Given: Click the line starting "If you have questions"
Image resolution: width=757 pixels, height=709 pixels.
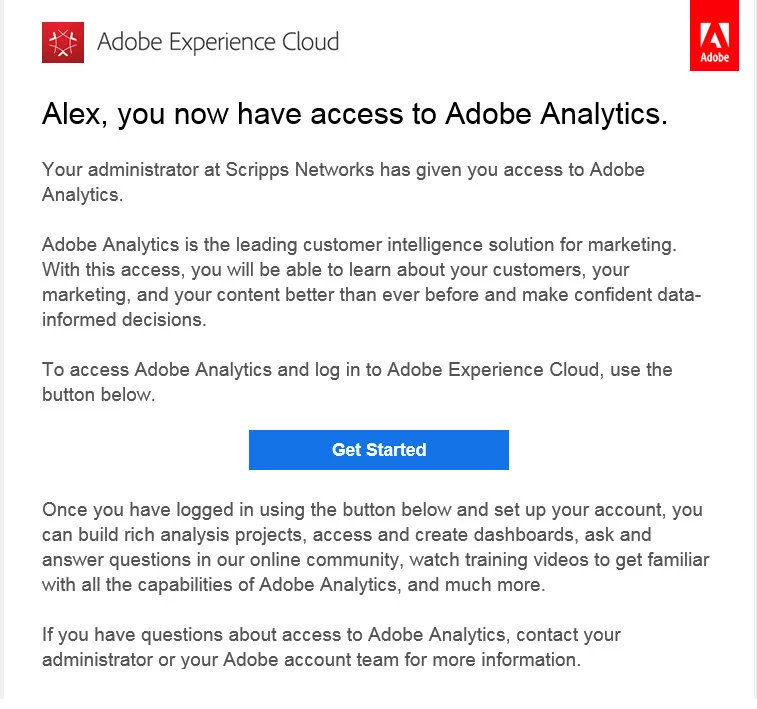Looking at the screenshot, I should [331, 635].
